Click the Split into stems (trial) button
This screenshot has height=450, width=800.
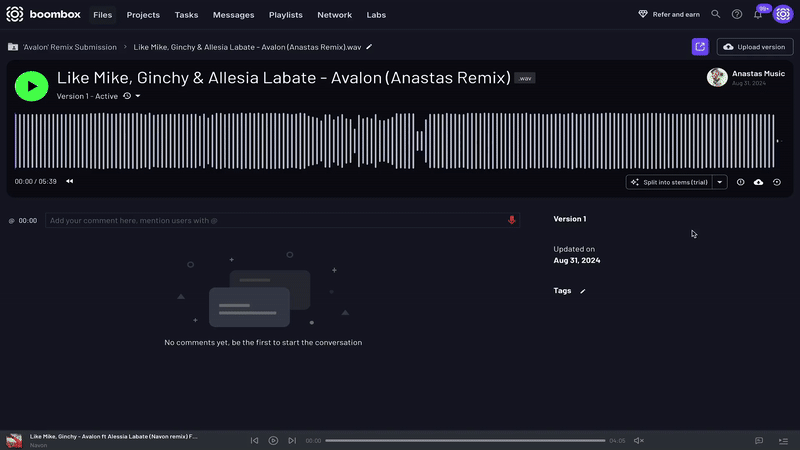click(669, 182)
